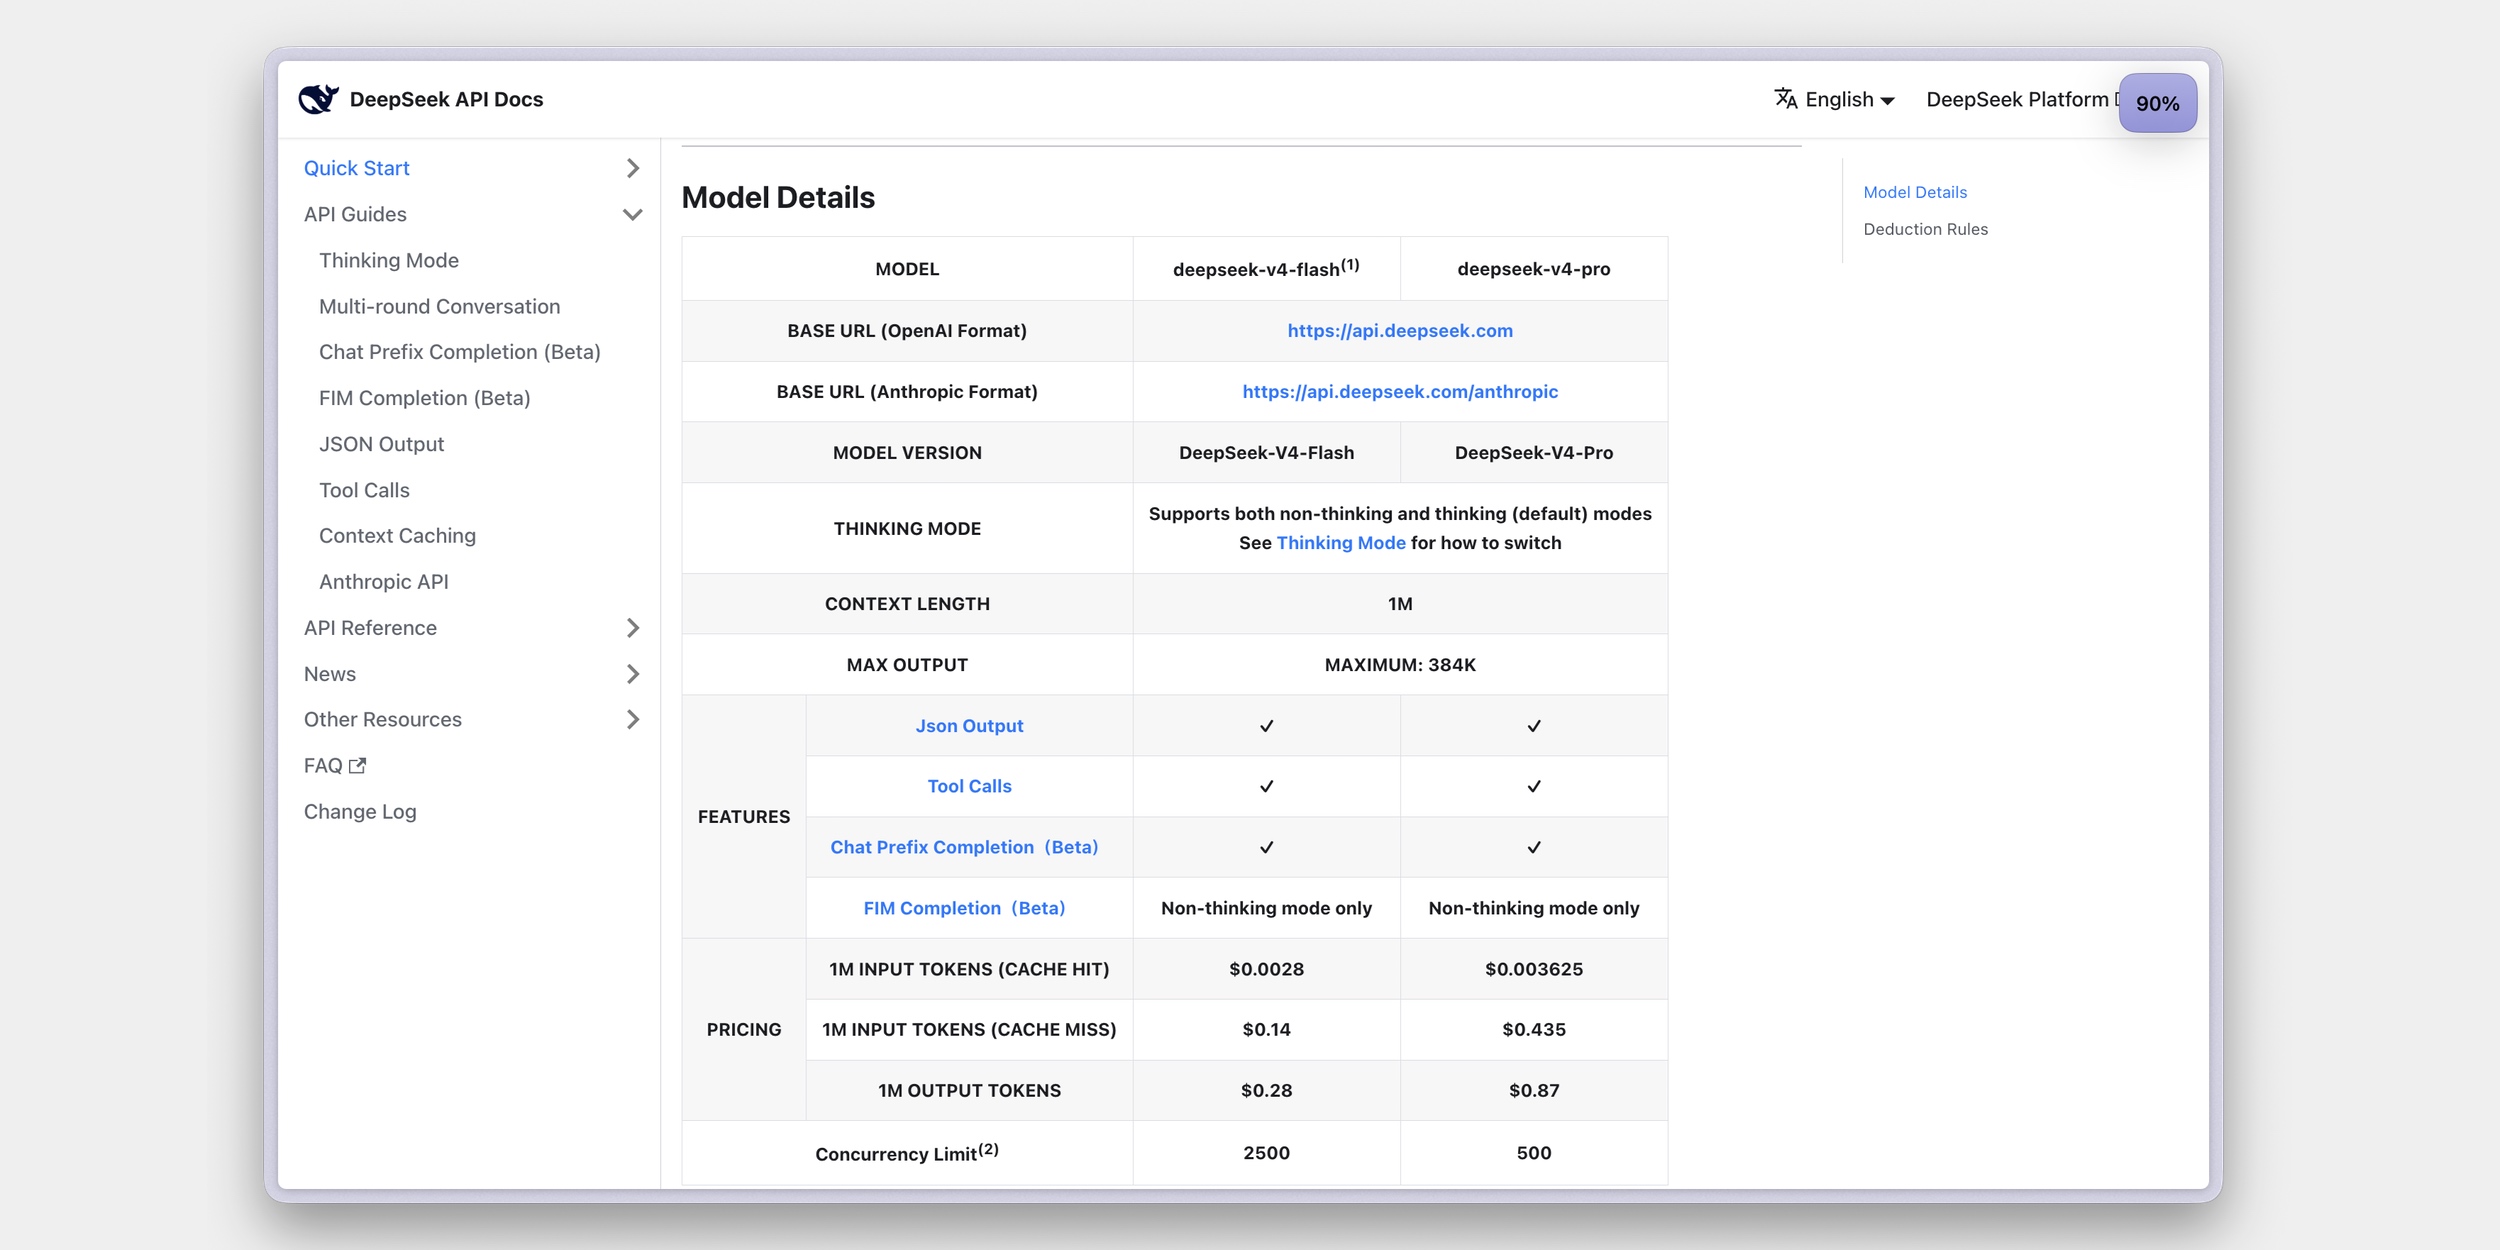The width and height of the screenshot is (2500, 1250).
Task: Click the $0.14 cache miss price
Action: 1266,1029
